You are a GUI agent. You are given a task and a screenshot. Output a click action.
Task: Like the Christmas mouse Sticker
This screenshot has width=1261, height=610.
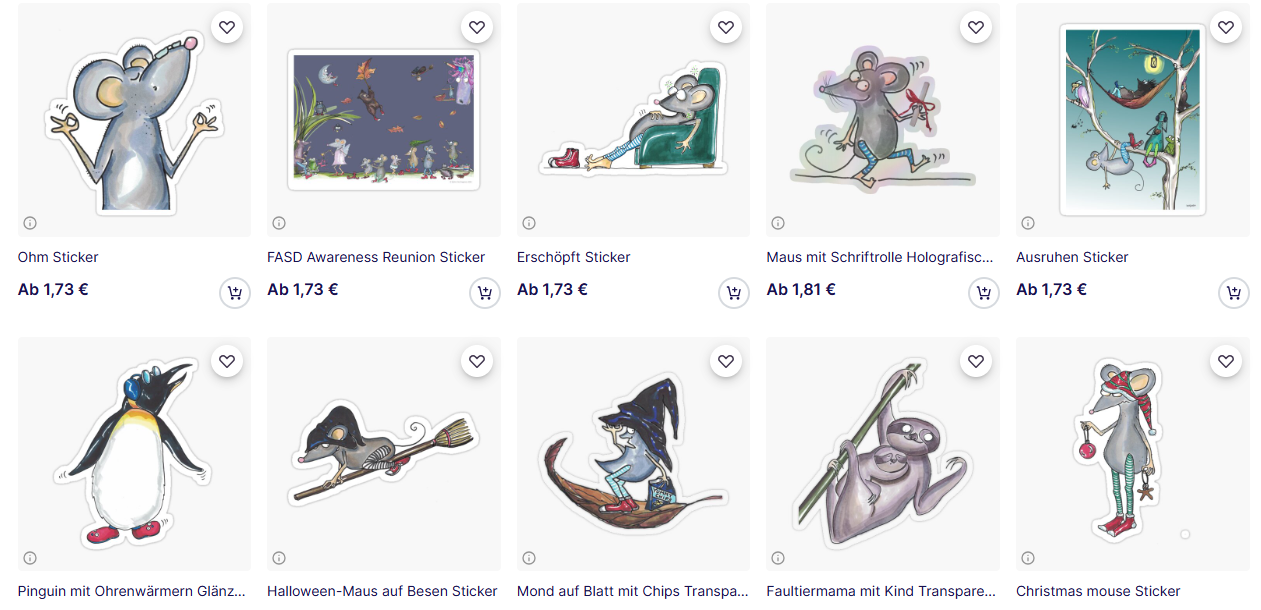1226,361
